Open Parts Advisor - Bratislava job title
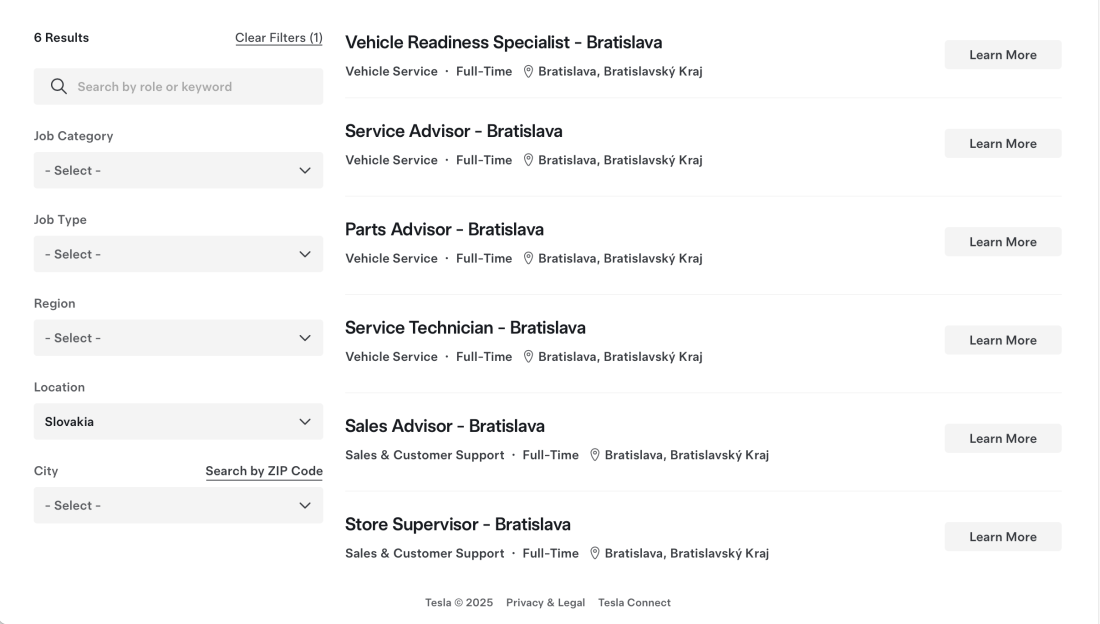The width and height of the screenshot is (1100, 624). pyautogui.click(x=444, y=230)
